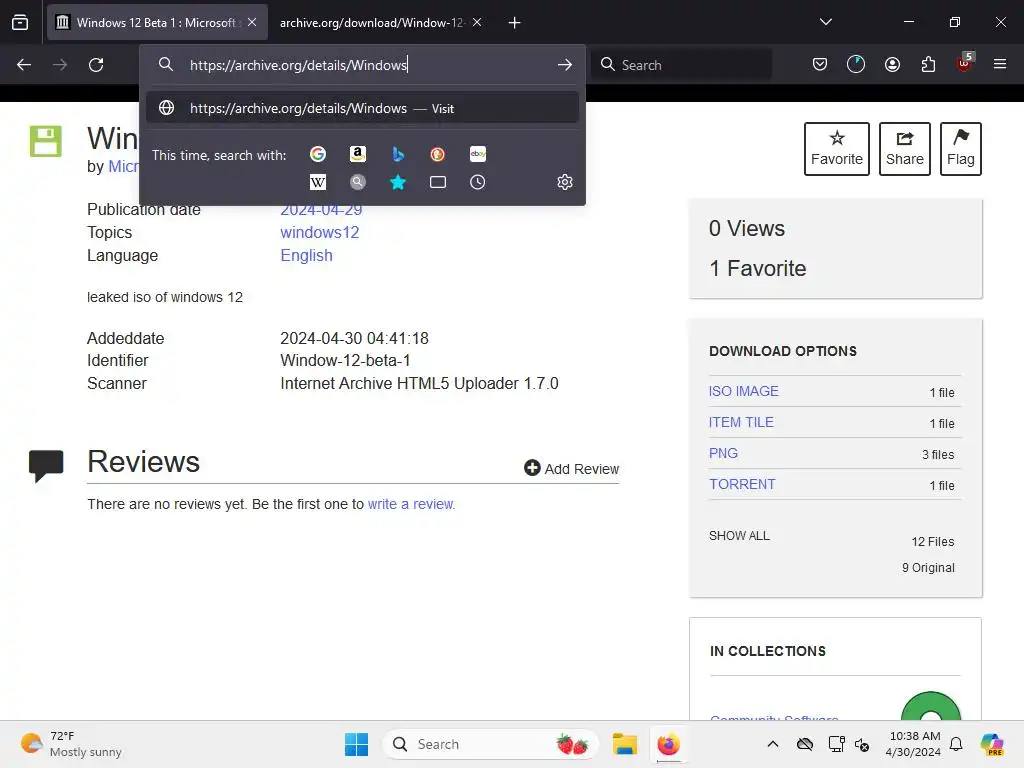This screenshot has height=768, width=1024.
Task: Search this time with Bing
Action: coord(398,154)
